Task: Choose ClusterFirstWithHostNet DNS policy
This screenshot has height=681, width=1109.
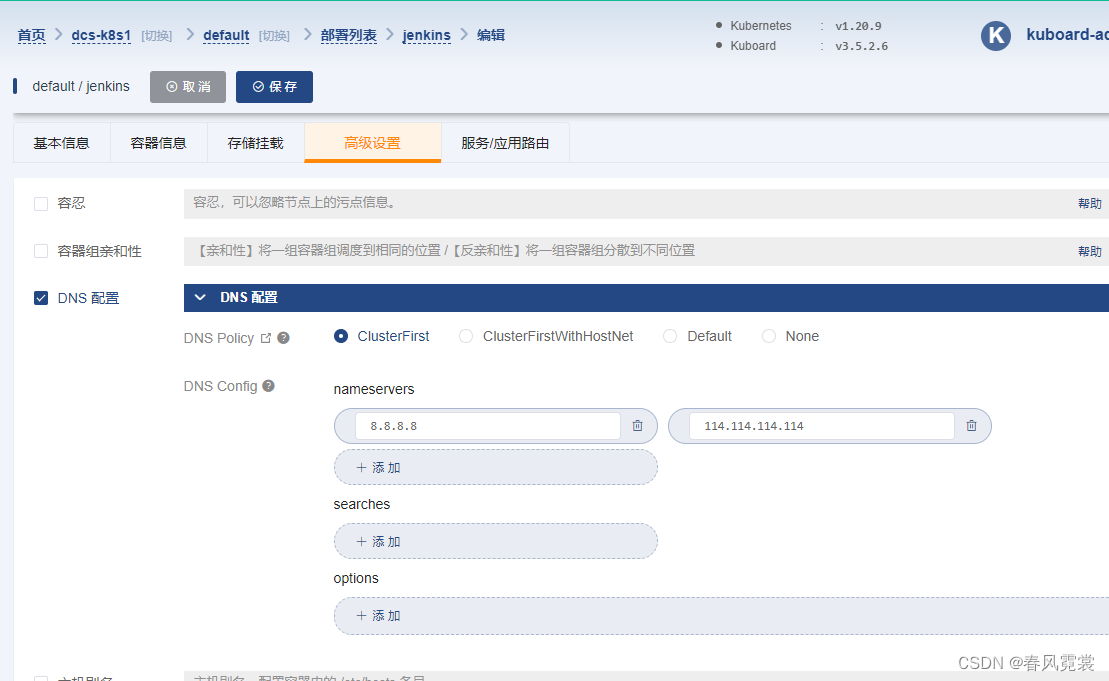Action: click(x=465, y=336)
